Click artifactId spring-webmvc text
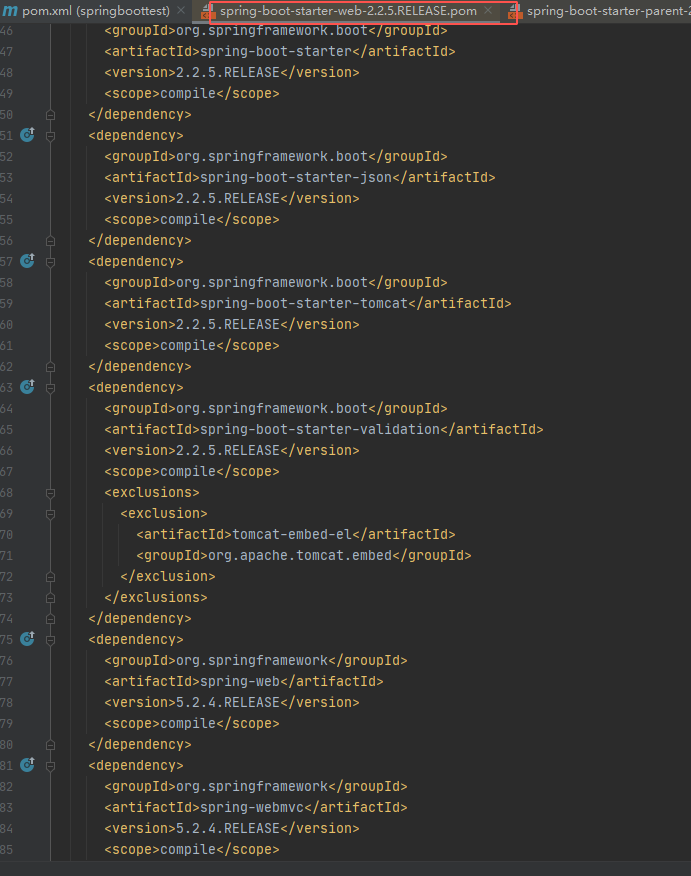Viewport: 691px width, 876px height. point(252,807)
